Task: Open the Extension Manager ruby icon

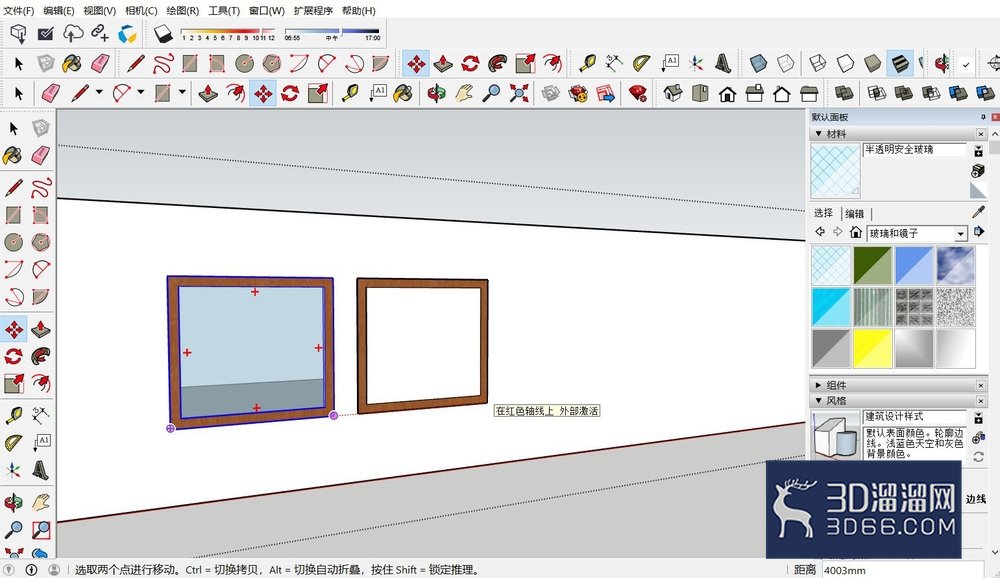Action: tap(637, 94)
